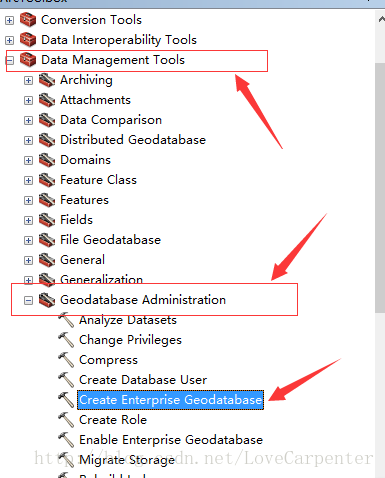Click the Data Comparison toolset icon
Screen dimensions: 385x478
click(47, 120)
